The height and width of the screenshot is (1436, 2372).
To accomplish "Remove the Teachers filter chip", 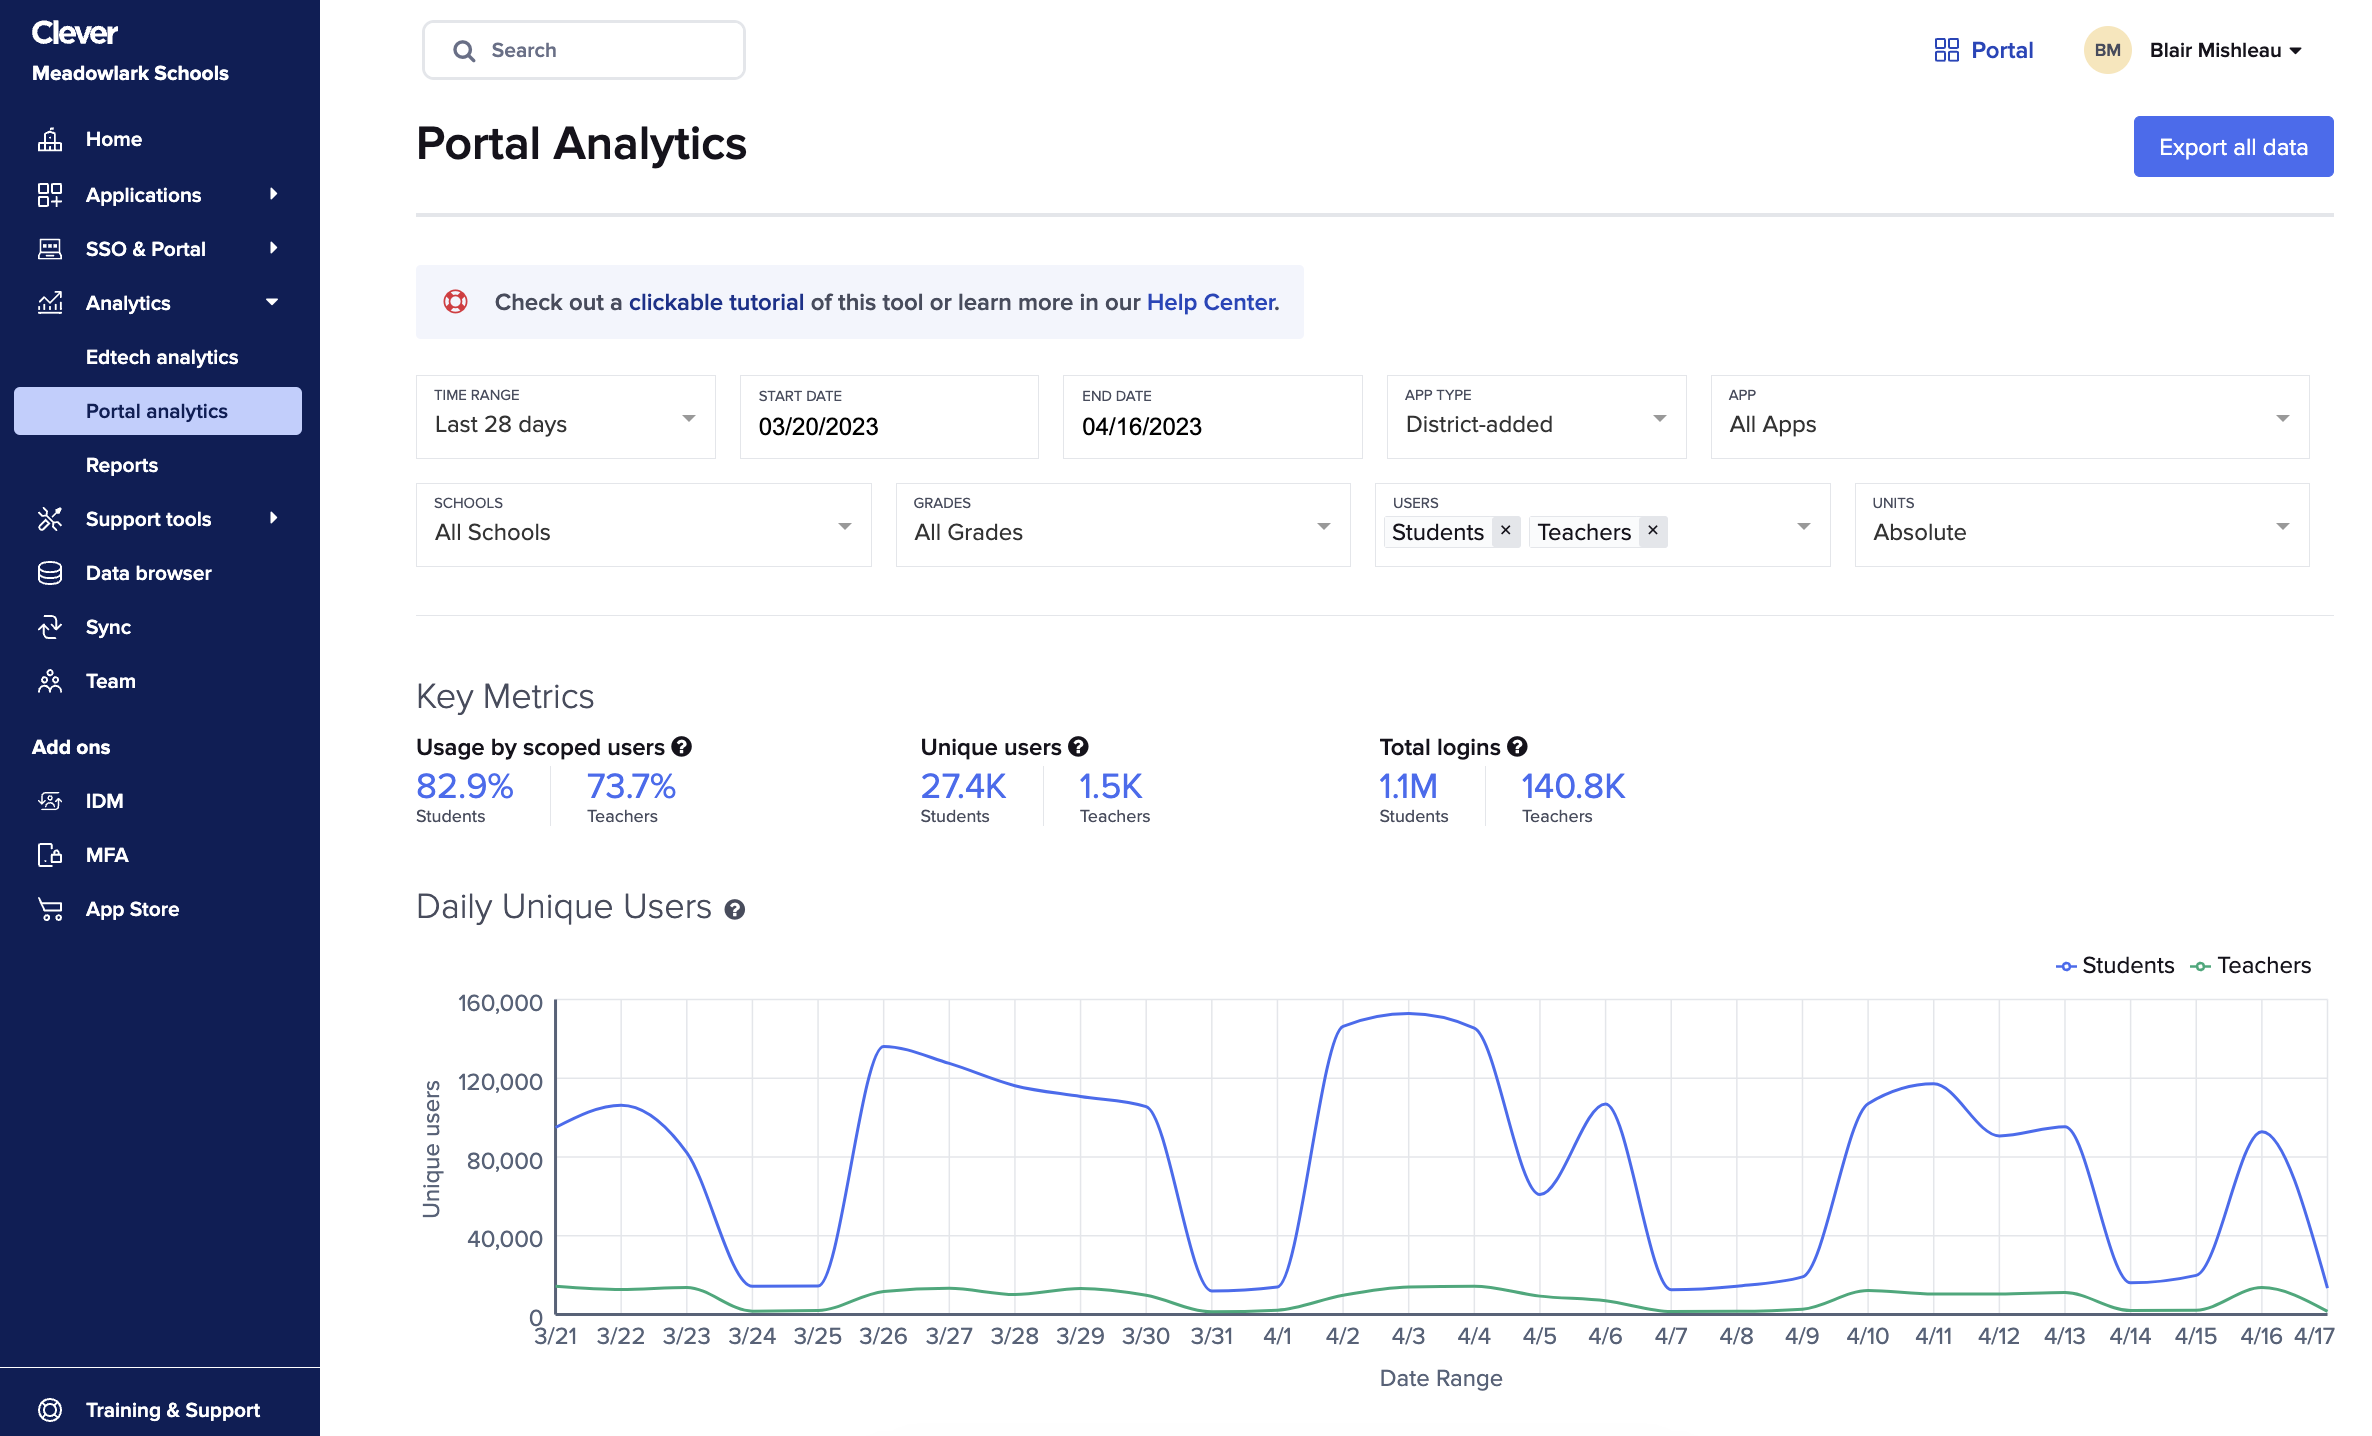I will (1653, 531).
